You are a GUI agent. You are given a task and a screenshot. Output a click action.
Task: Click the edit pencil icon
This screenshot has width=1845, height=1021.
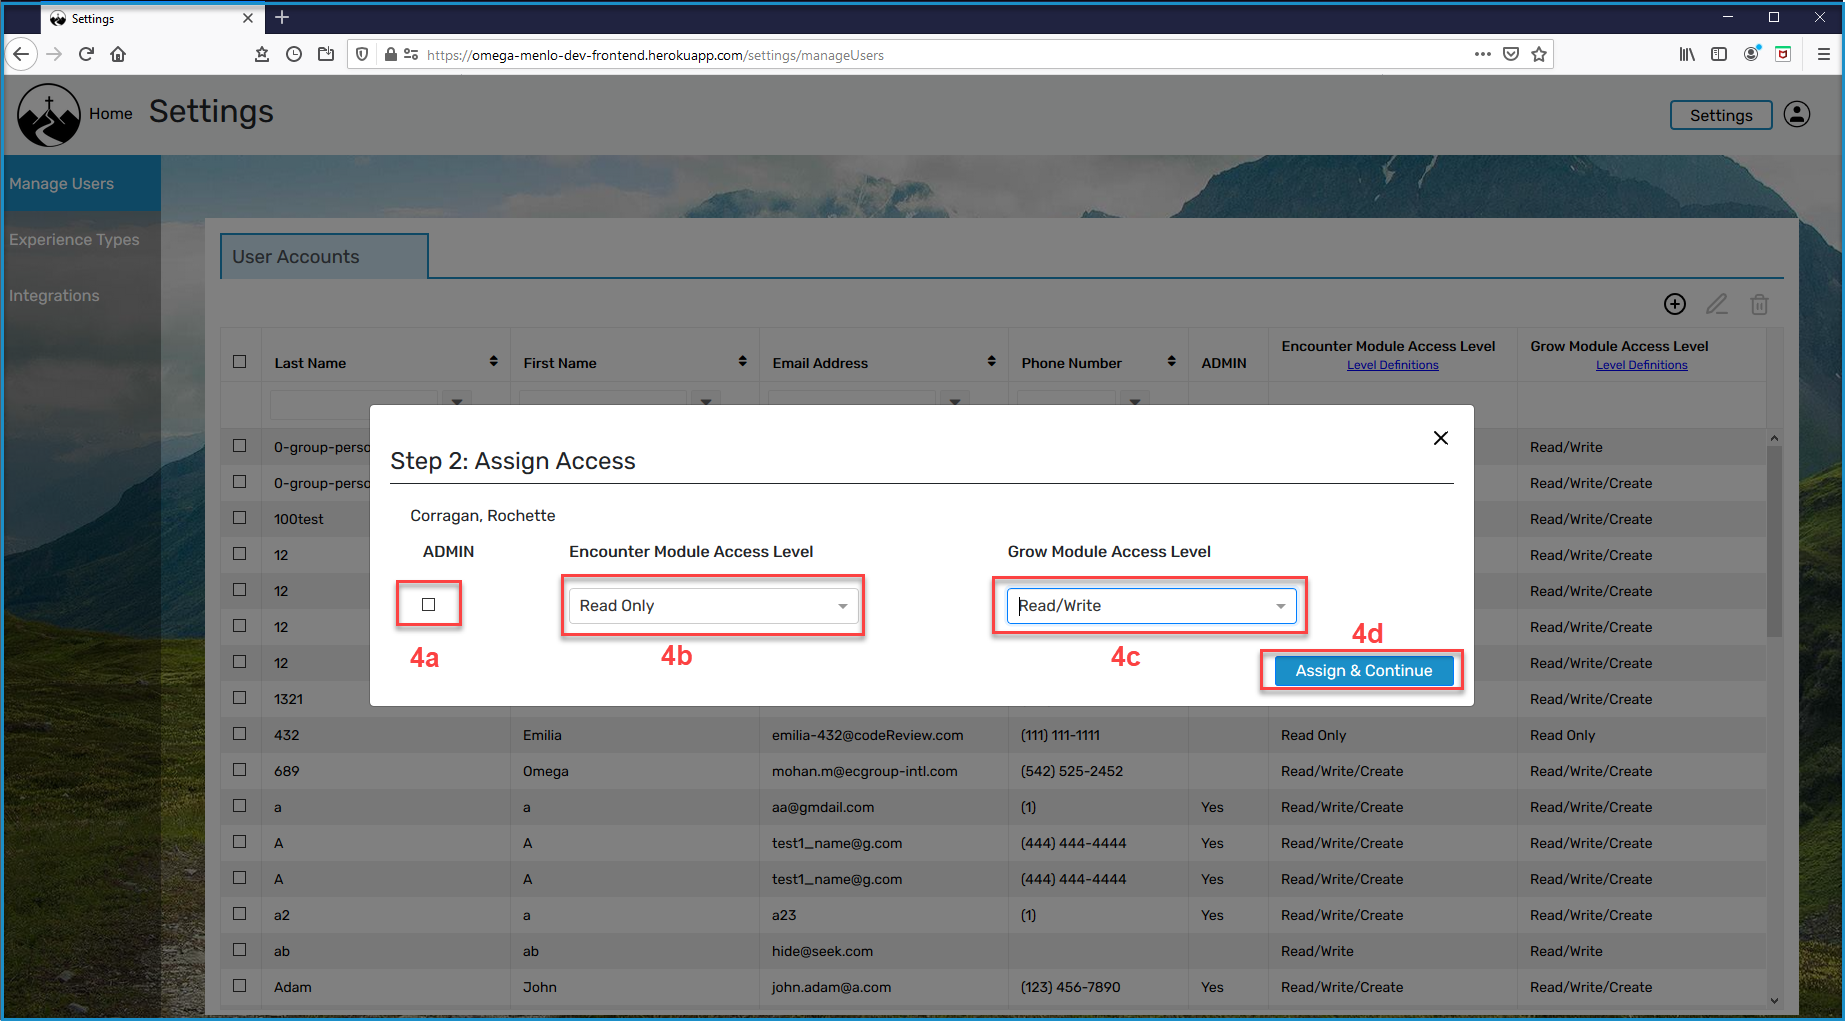point(1717,304)
